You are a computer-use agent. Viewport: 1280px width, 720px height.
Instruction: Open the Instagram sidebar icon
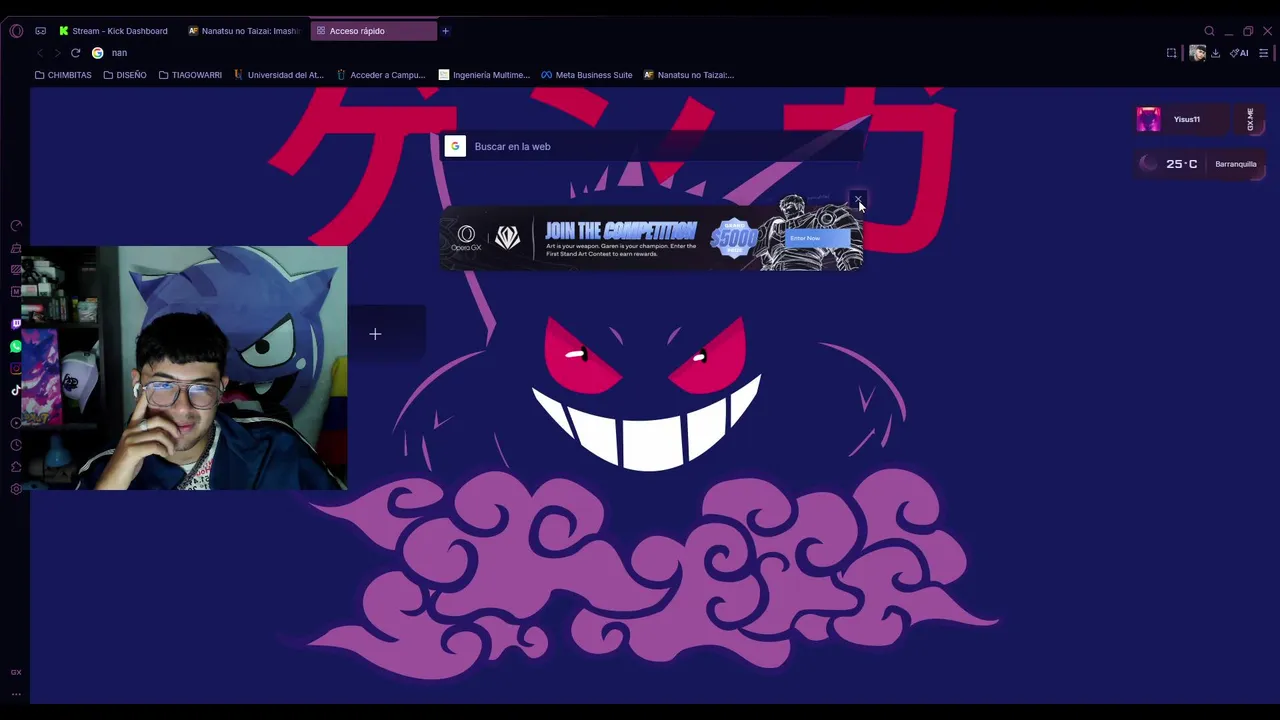pos(16,369)
